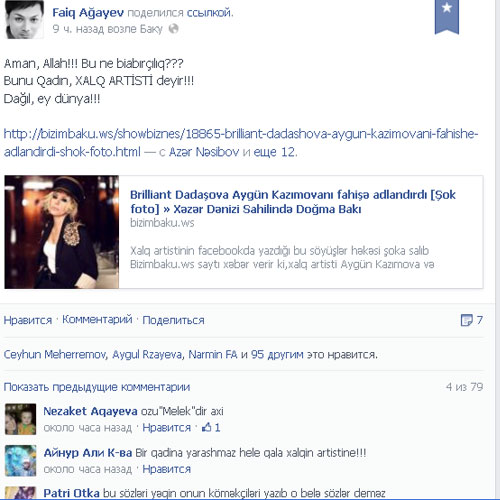Click the blue star bookmark ribbon icon
Image resolution: width=500 pixels, height=500 pixels.
[447, 17]
